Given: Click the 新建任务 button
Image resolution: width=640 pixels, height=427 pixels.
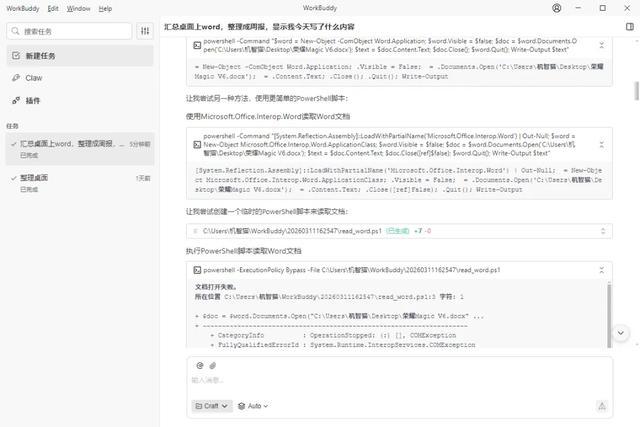Looking at the screenshot, I should tap(80, 56).
